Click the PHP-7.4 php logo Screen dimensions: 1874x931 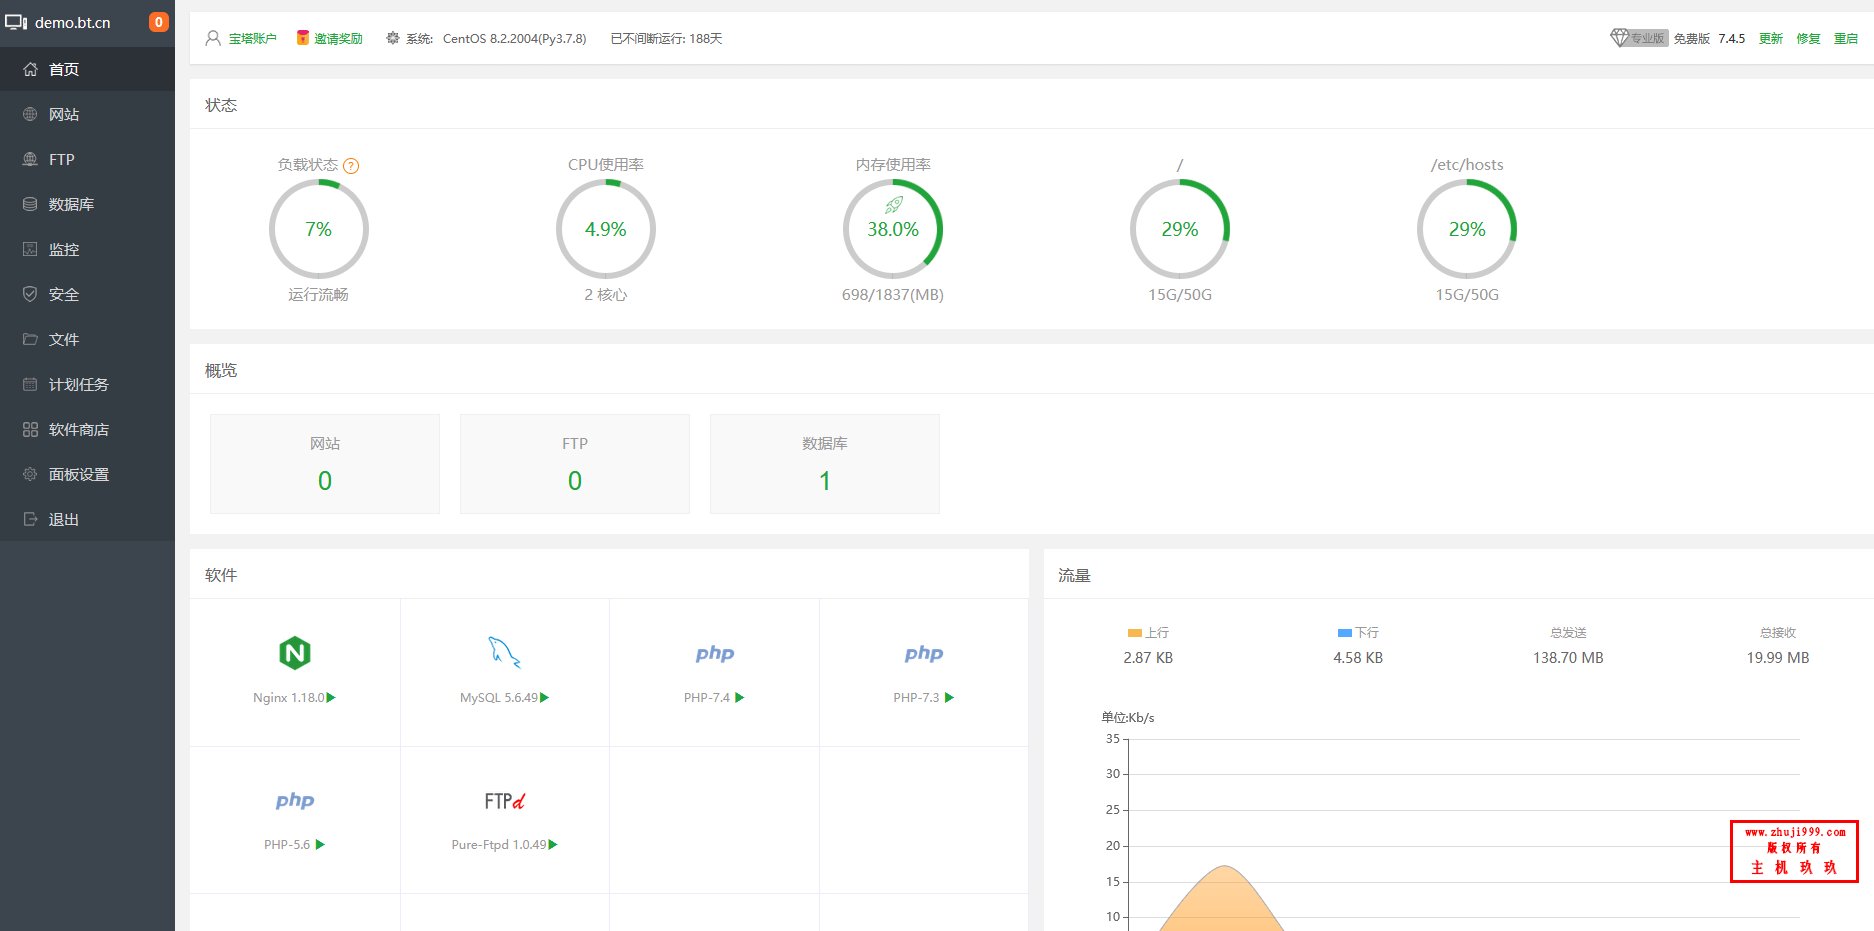coord(715,653)
